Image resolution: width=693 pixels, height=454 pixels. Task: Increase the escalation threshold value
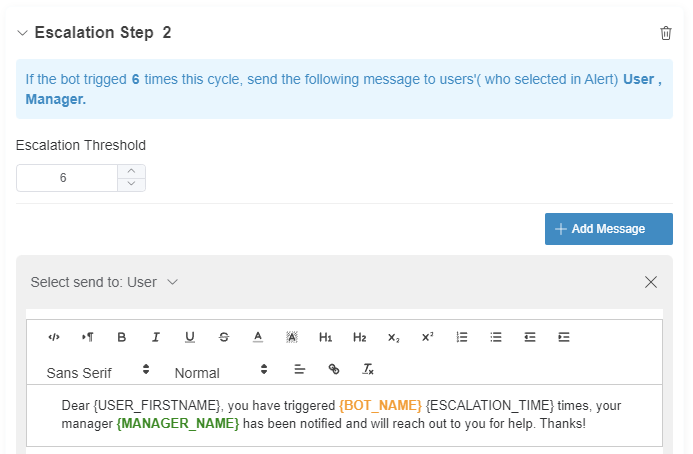point(132,171)
